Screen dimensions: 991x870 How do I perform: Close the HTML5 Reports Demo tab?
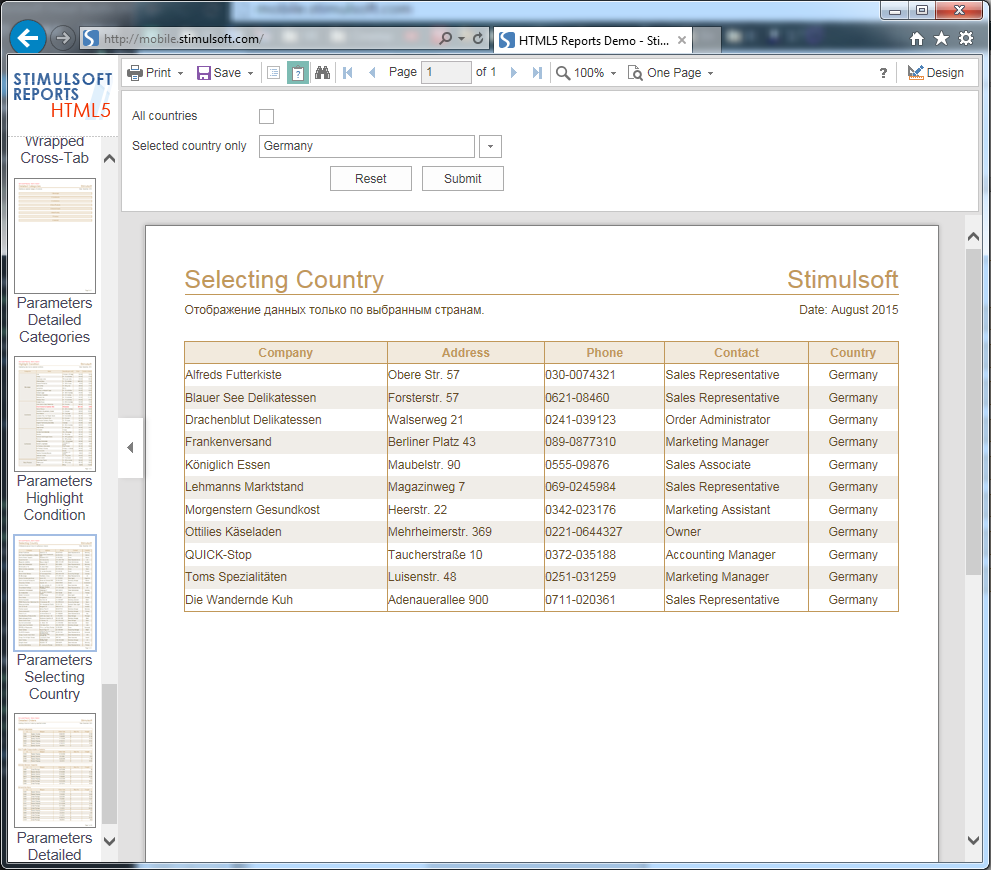[682, 40]
